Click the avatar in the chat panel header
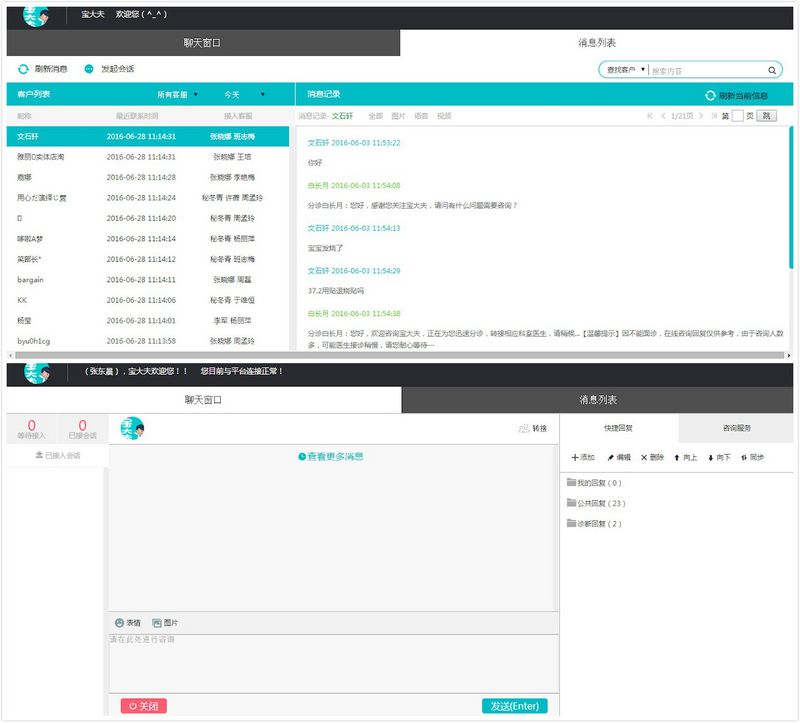Viewport: 800px width, 723px height. (132, 428)
